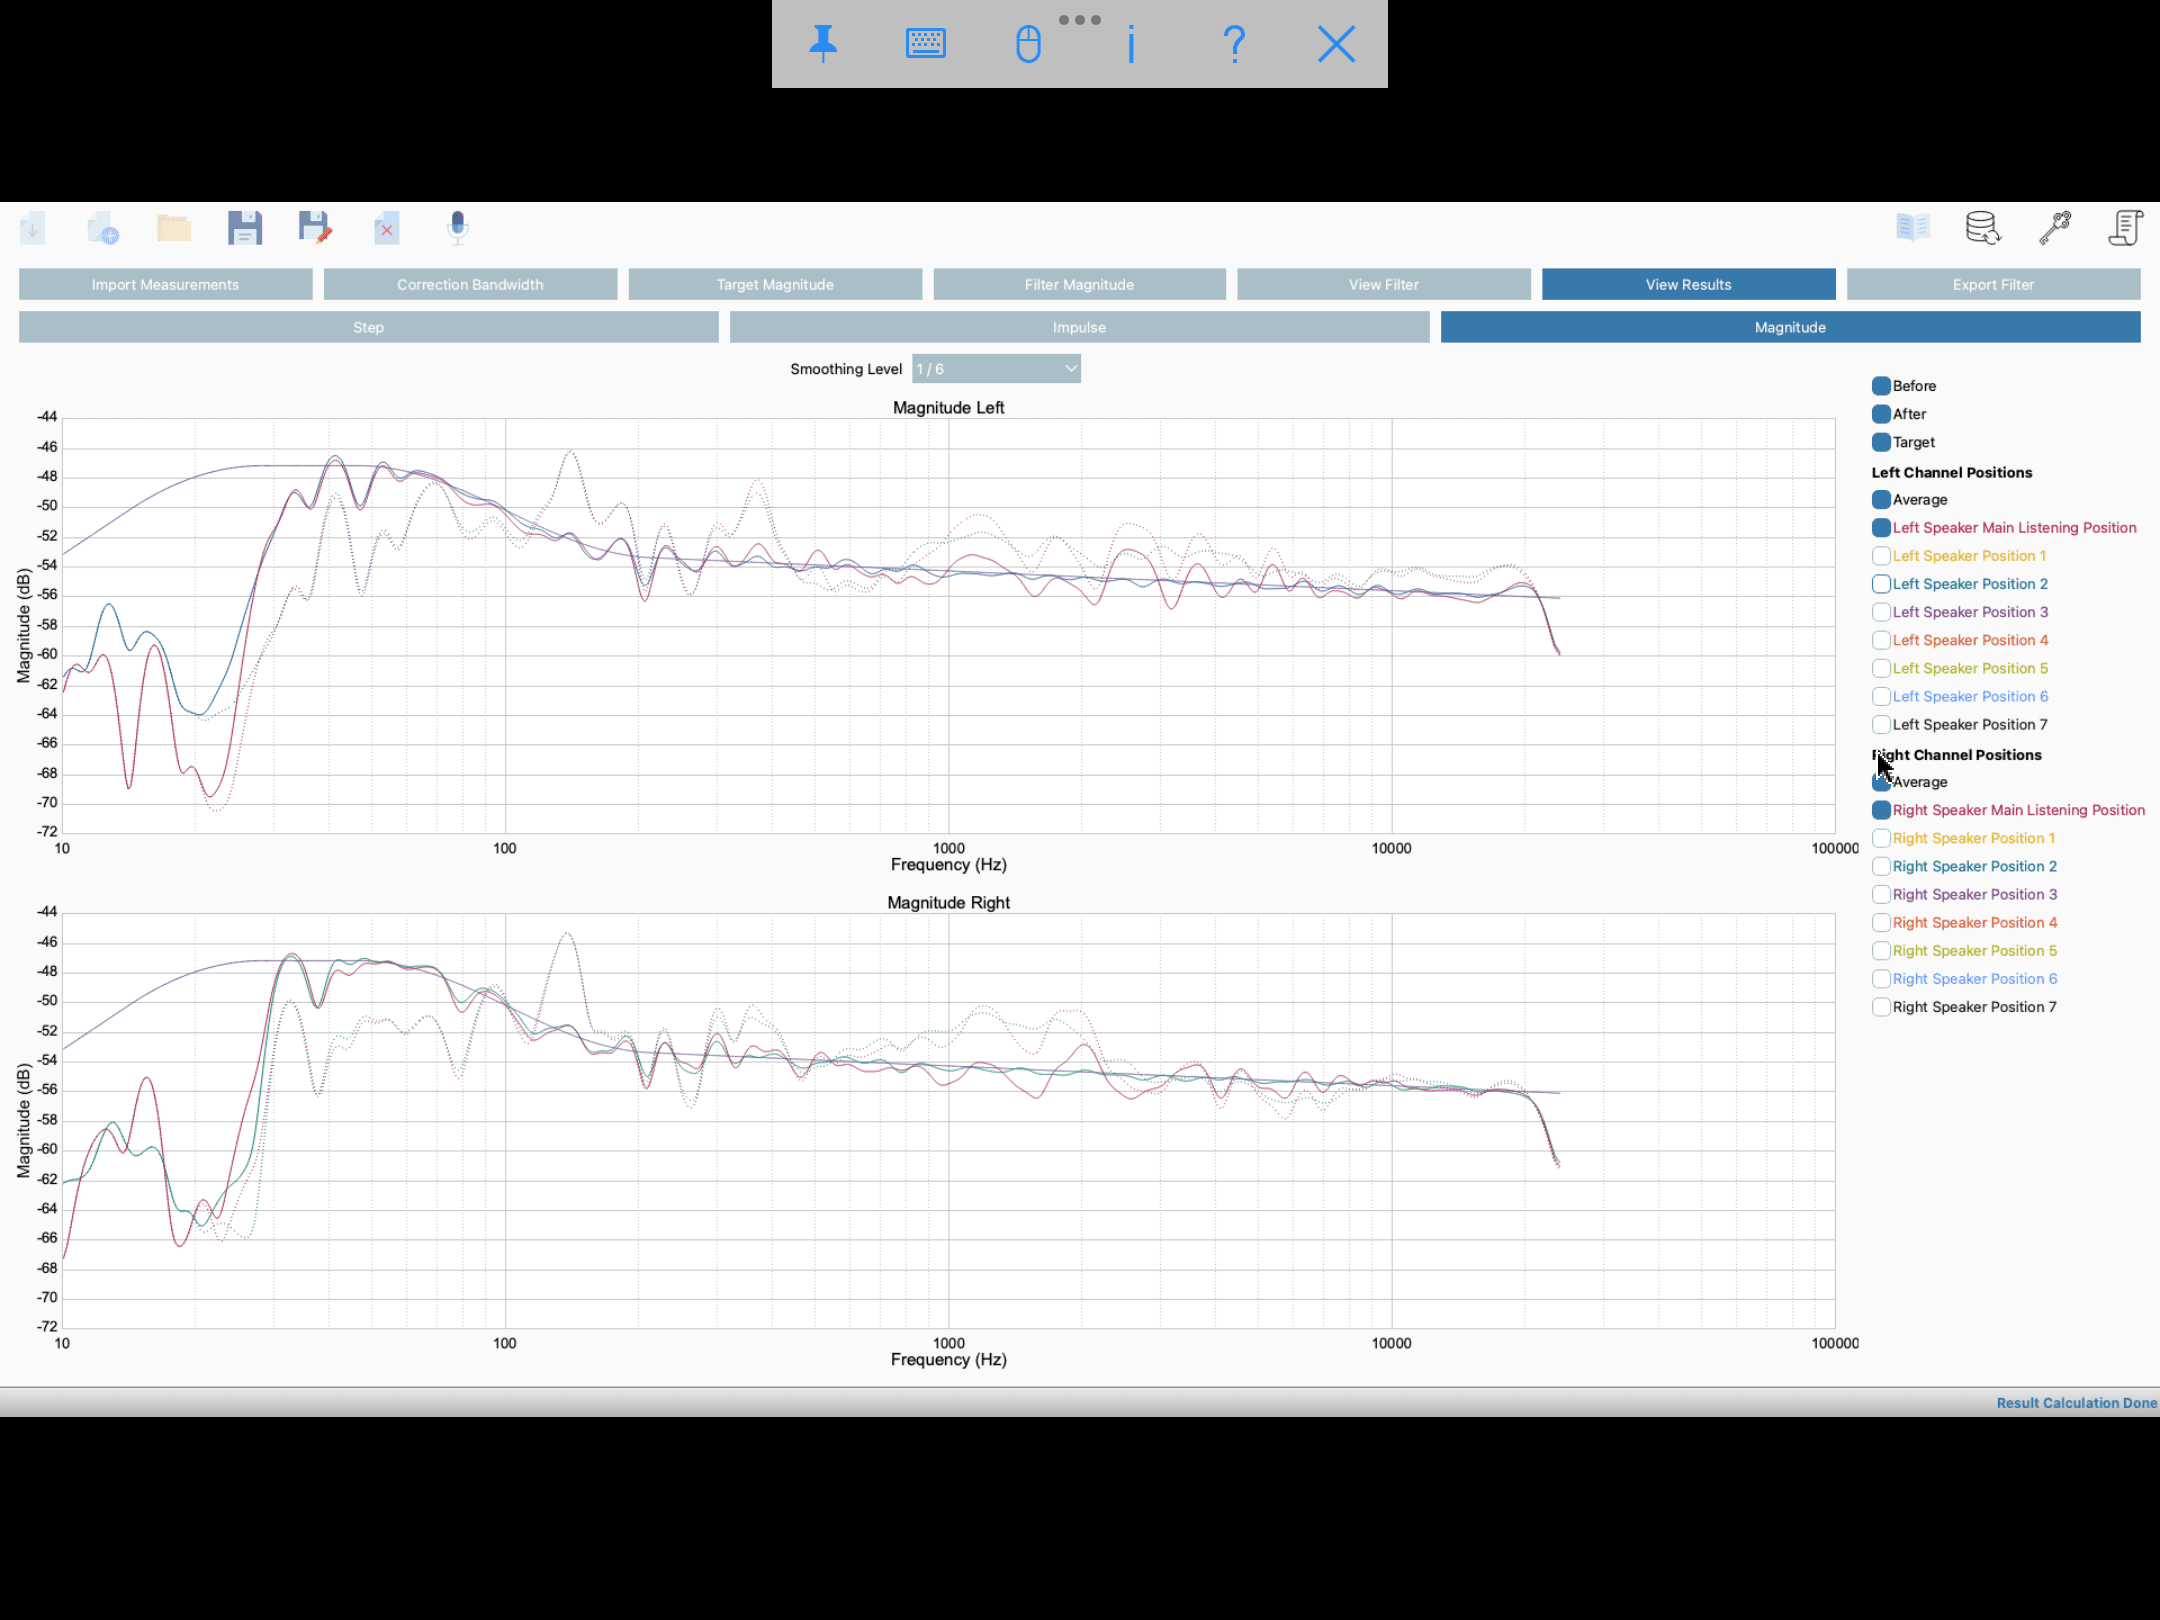Click the Magnitude Right chart title
The width and height of the screenshot is (2160, 1620).
click(x=948, y=903)
